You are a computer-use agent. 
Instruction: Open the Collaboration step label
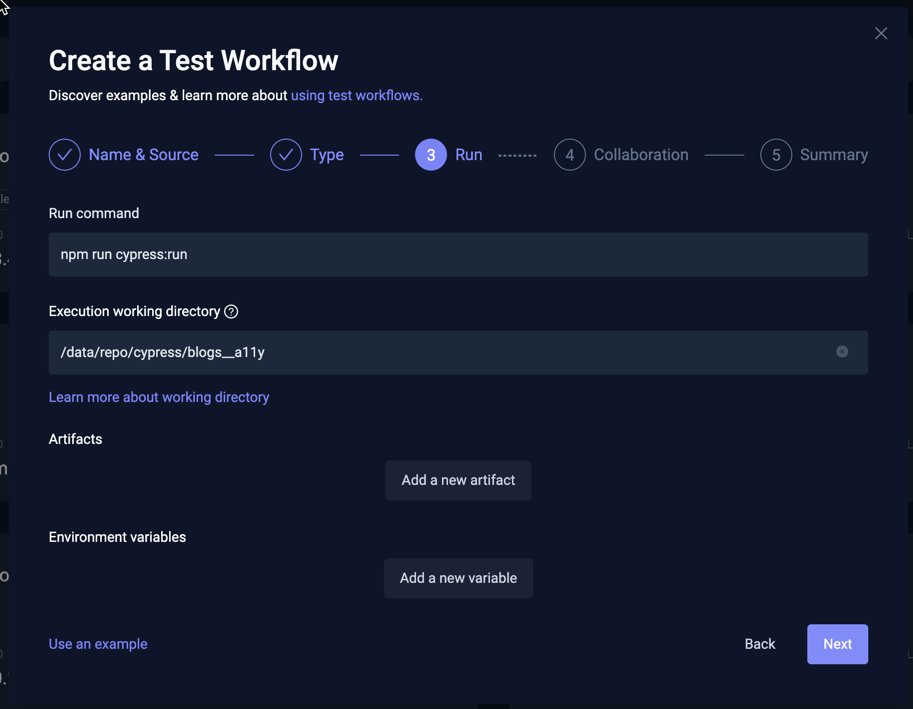point(641,154)
